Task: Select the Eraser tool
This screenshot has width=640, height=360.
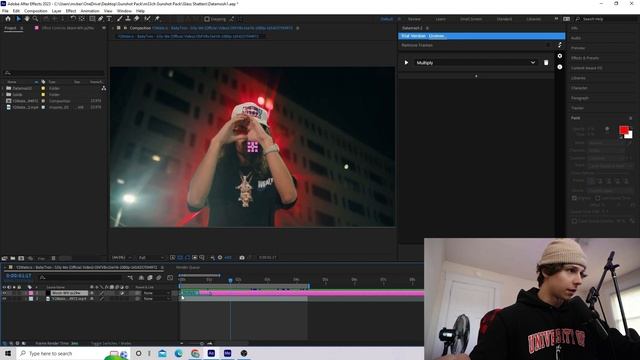Action: coord(137,19)
